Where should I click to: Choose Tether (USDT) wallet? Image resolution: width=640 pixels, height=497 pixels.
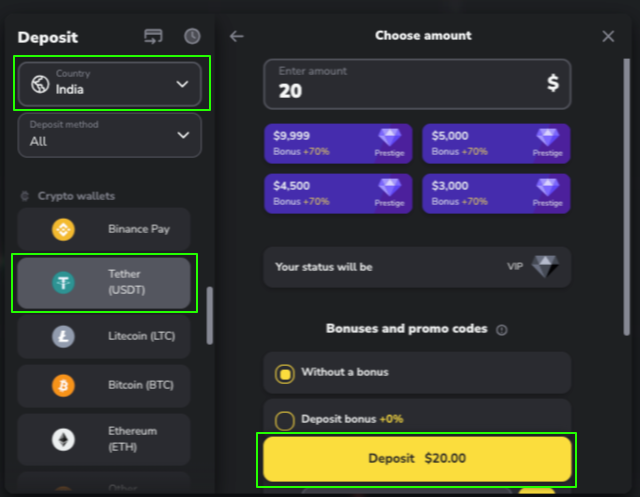(x=104, y=283)
